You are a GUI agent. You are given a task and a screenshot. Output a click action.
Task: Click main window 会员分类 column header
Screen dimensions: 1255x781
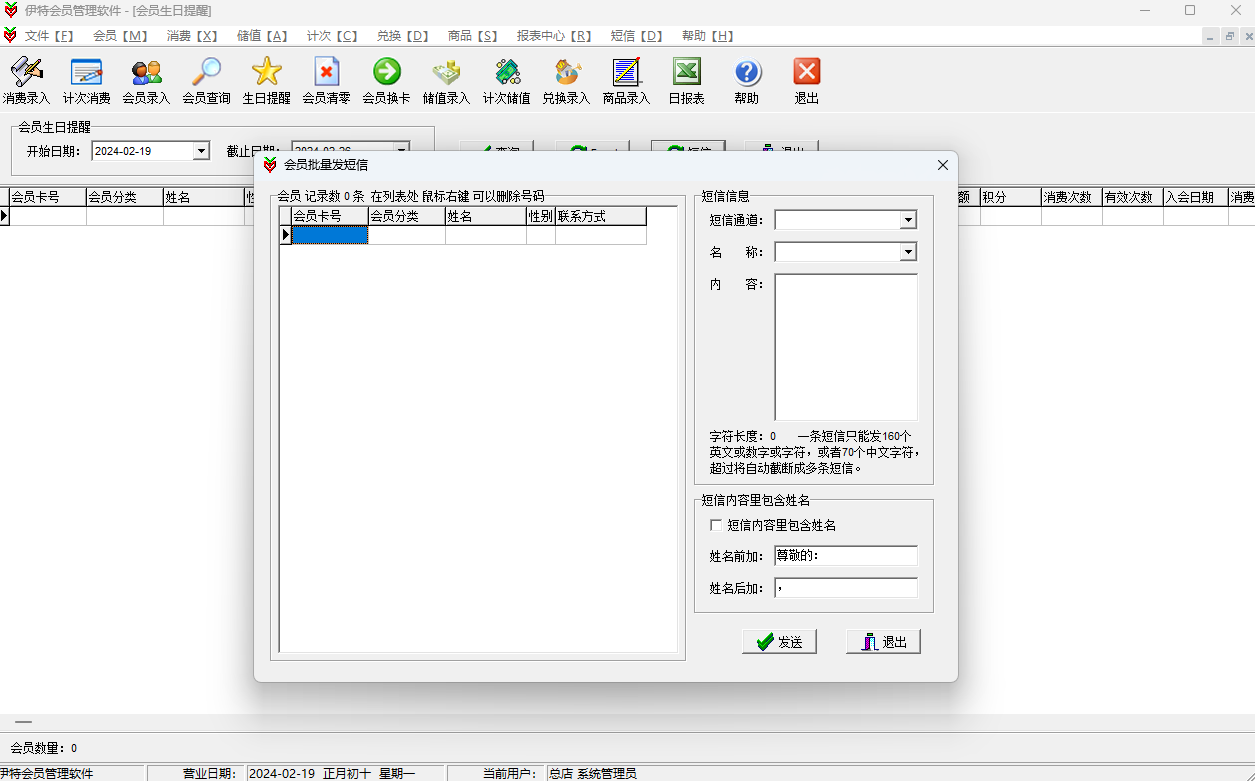124,197
